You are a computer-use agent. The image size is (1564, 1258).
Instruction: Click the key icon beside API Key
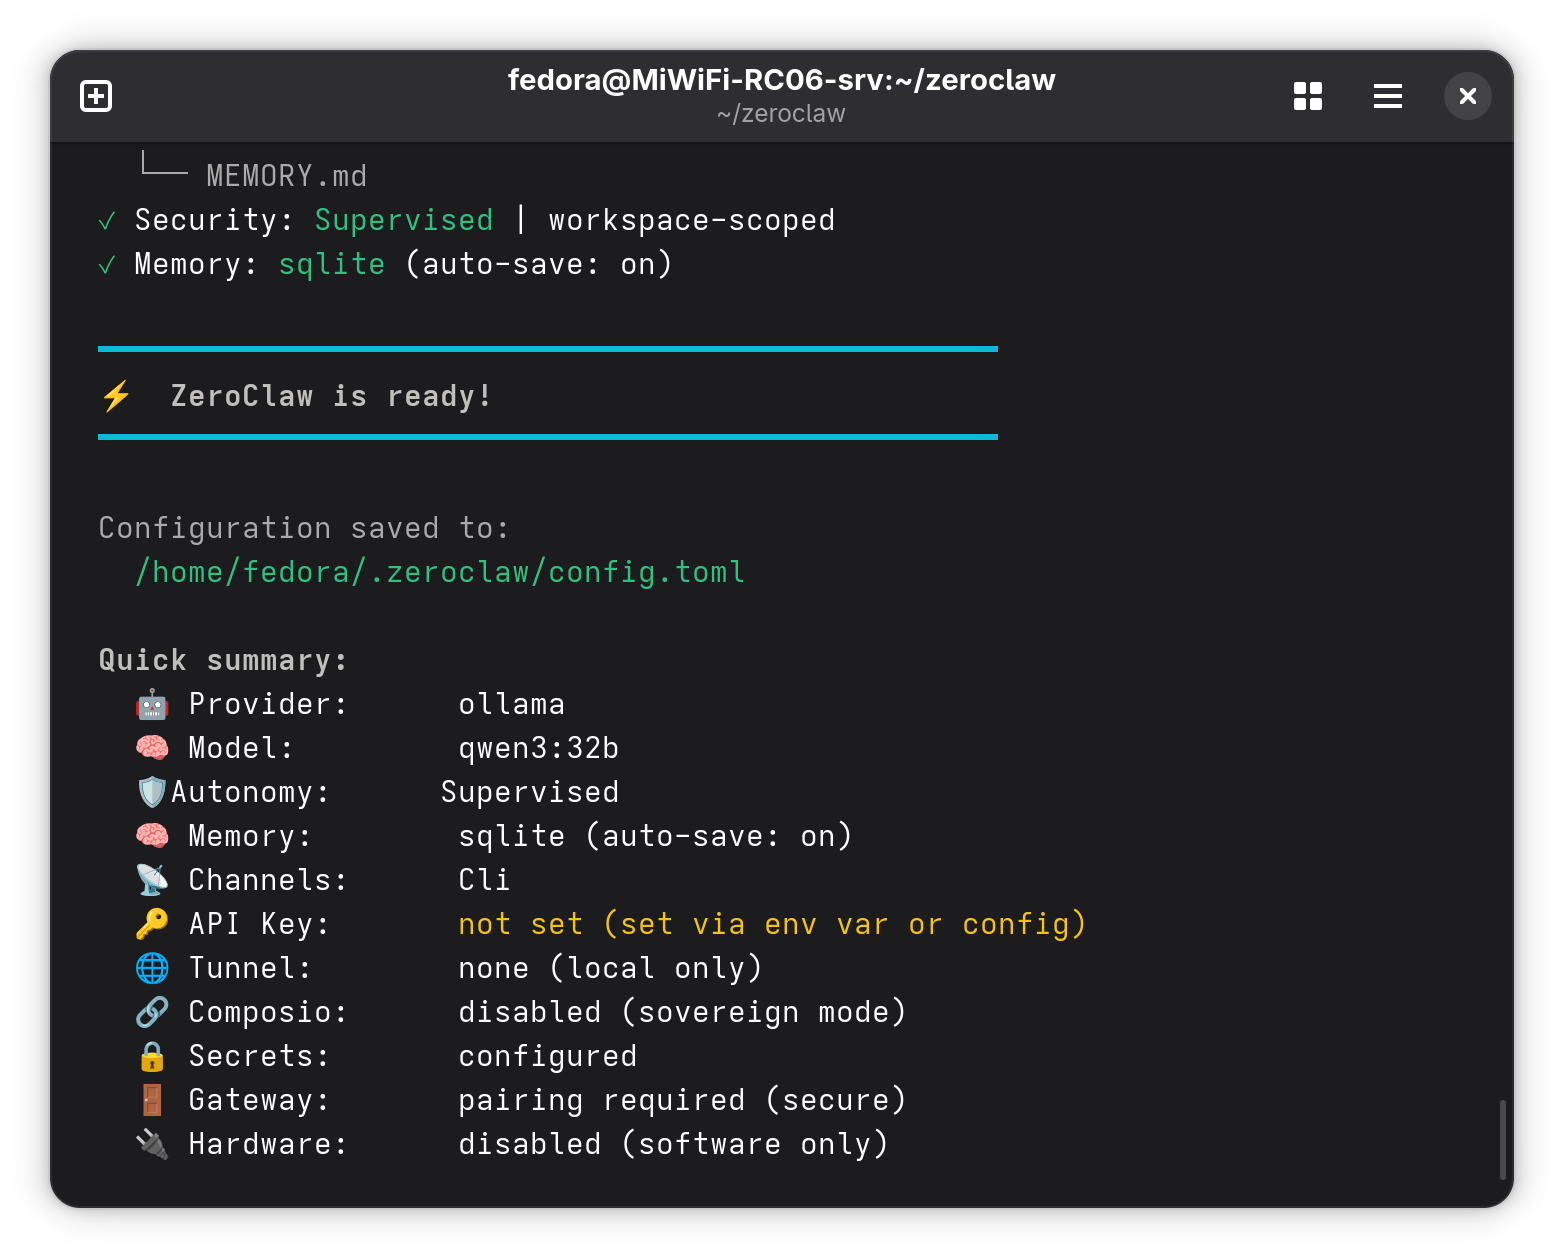tap(152, 925)
